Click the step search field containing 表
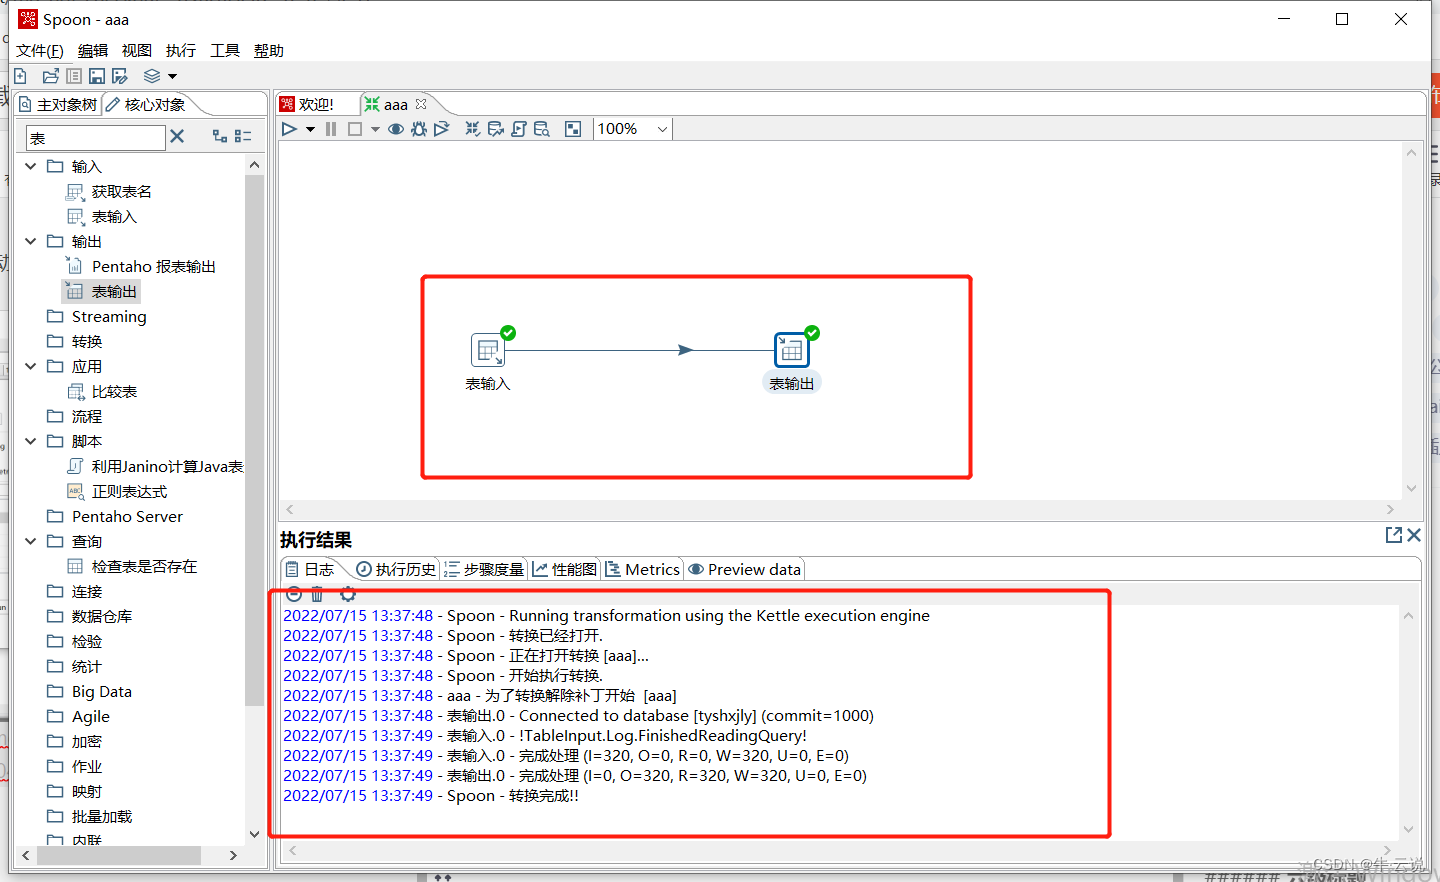The height and width of the screenshot is (882, 1440). (x=95, y=138)
